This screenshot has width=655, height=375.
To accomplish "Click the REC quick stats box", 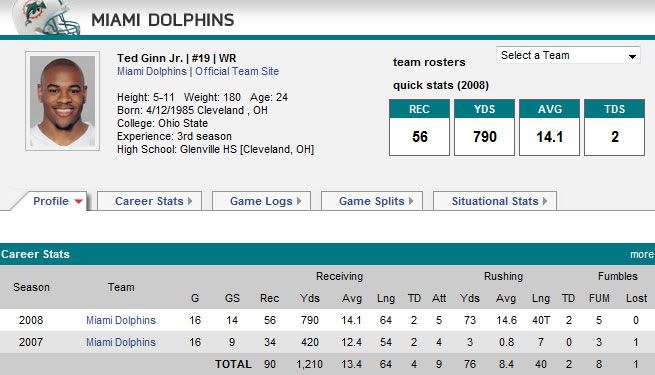I will pyautogui.click(x=419, y=127).
